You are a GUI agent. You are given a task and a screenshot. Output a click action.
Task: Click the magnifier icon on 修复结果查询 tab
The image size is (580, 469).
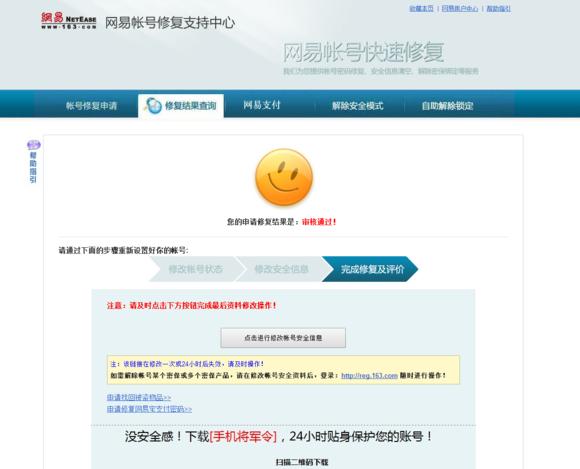(x=153, y=106)
